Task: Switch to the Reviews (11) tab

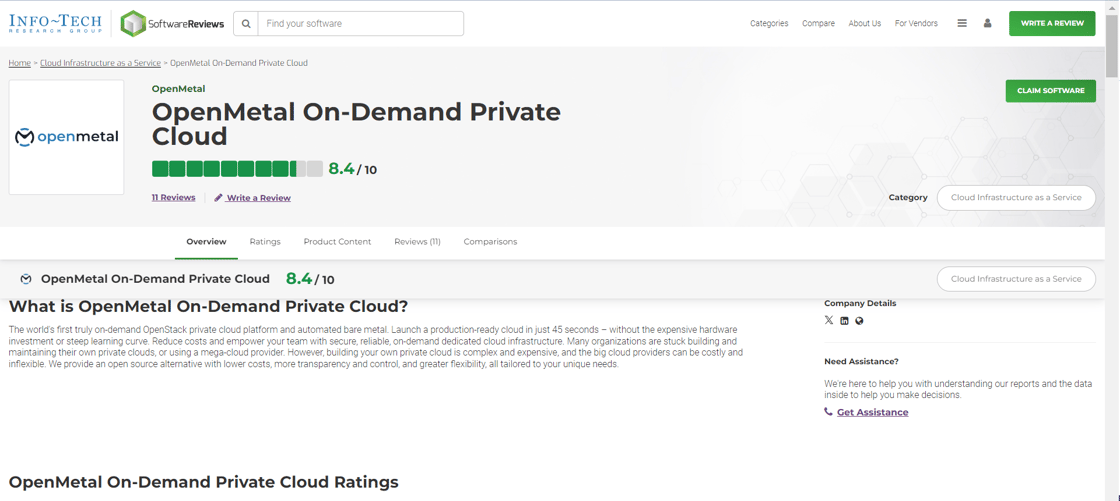Action: pyautogui.click(x=417, y=242)
